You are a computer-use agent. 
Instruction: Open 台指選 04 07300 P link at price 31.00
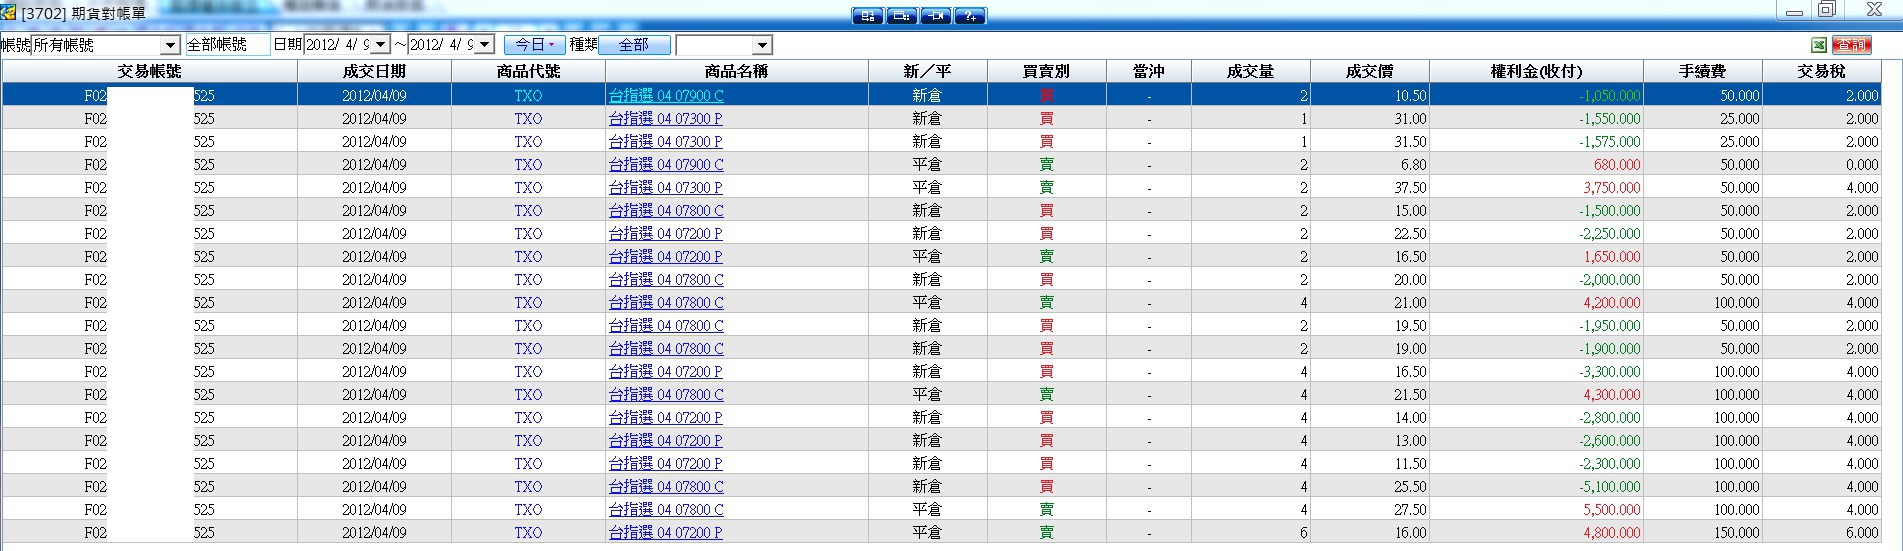point(666,118)
